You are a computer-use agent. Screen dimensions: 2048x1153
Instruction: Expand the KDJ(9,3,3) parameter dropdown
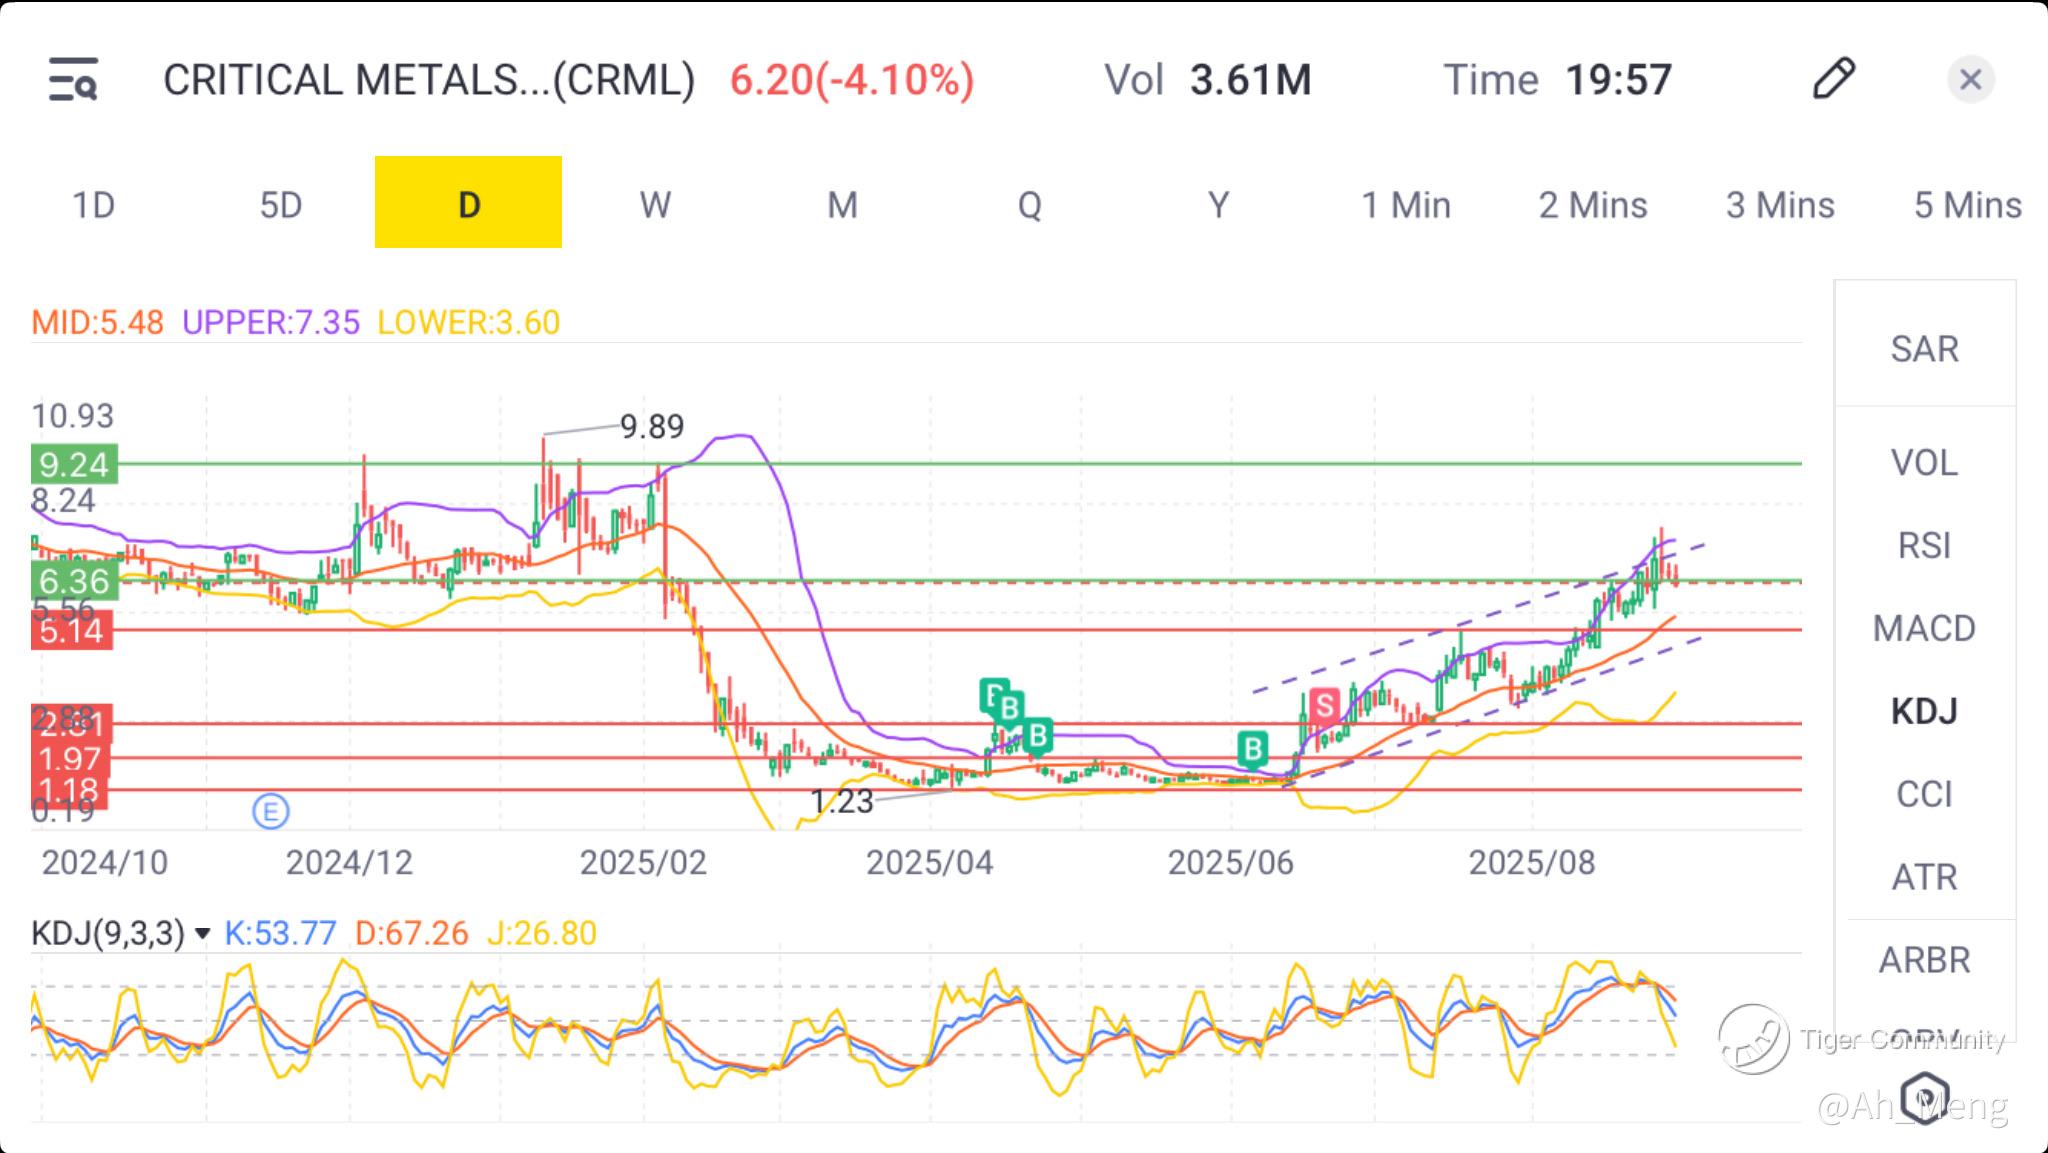click(x=203, y=934)
